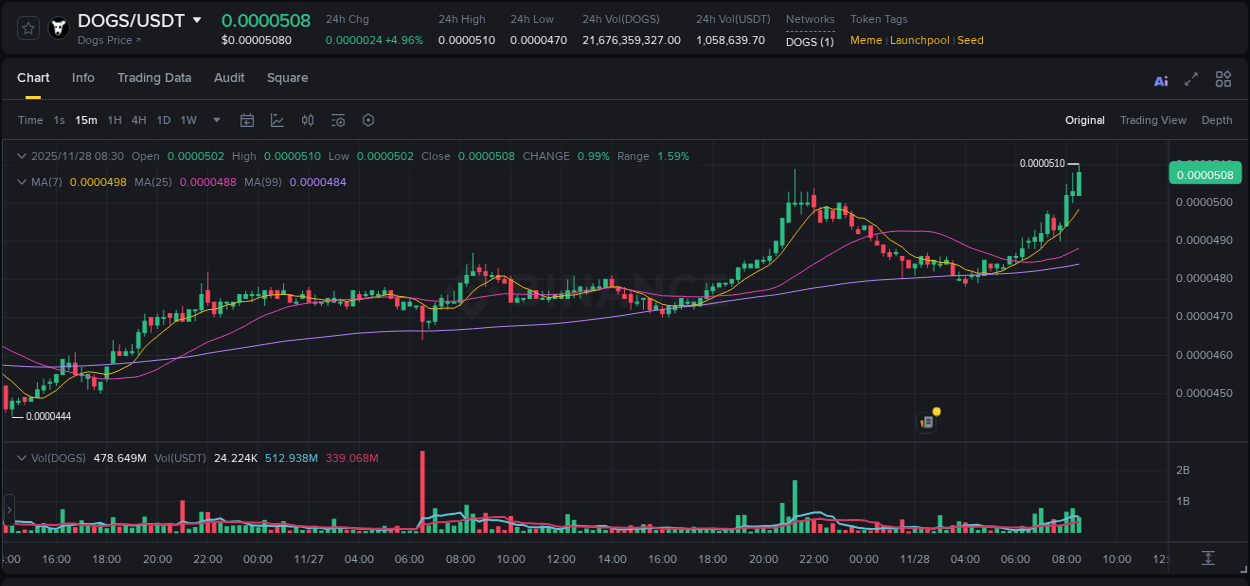Open the AI chart analysis feature

click(x=1161, y=79)
